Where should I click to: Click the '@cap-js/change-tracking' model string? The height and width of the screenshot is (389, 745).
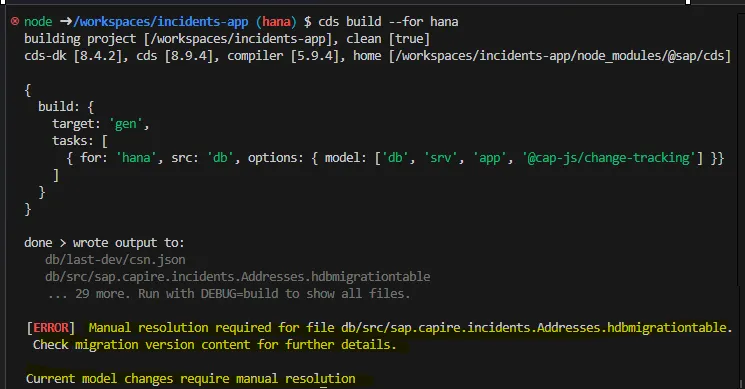coord(609,158)
